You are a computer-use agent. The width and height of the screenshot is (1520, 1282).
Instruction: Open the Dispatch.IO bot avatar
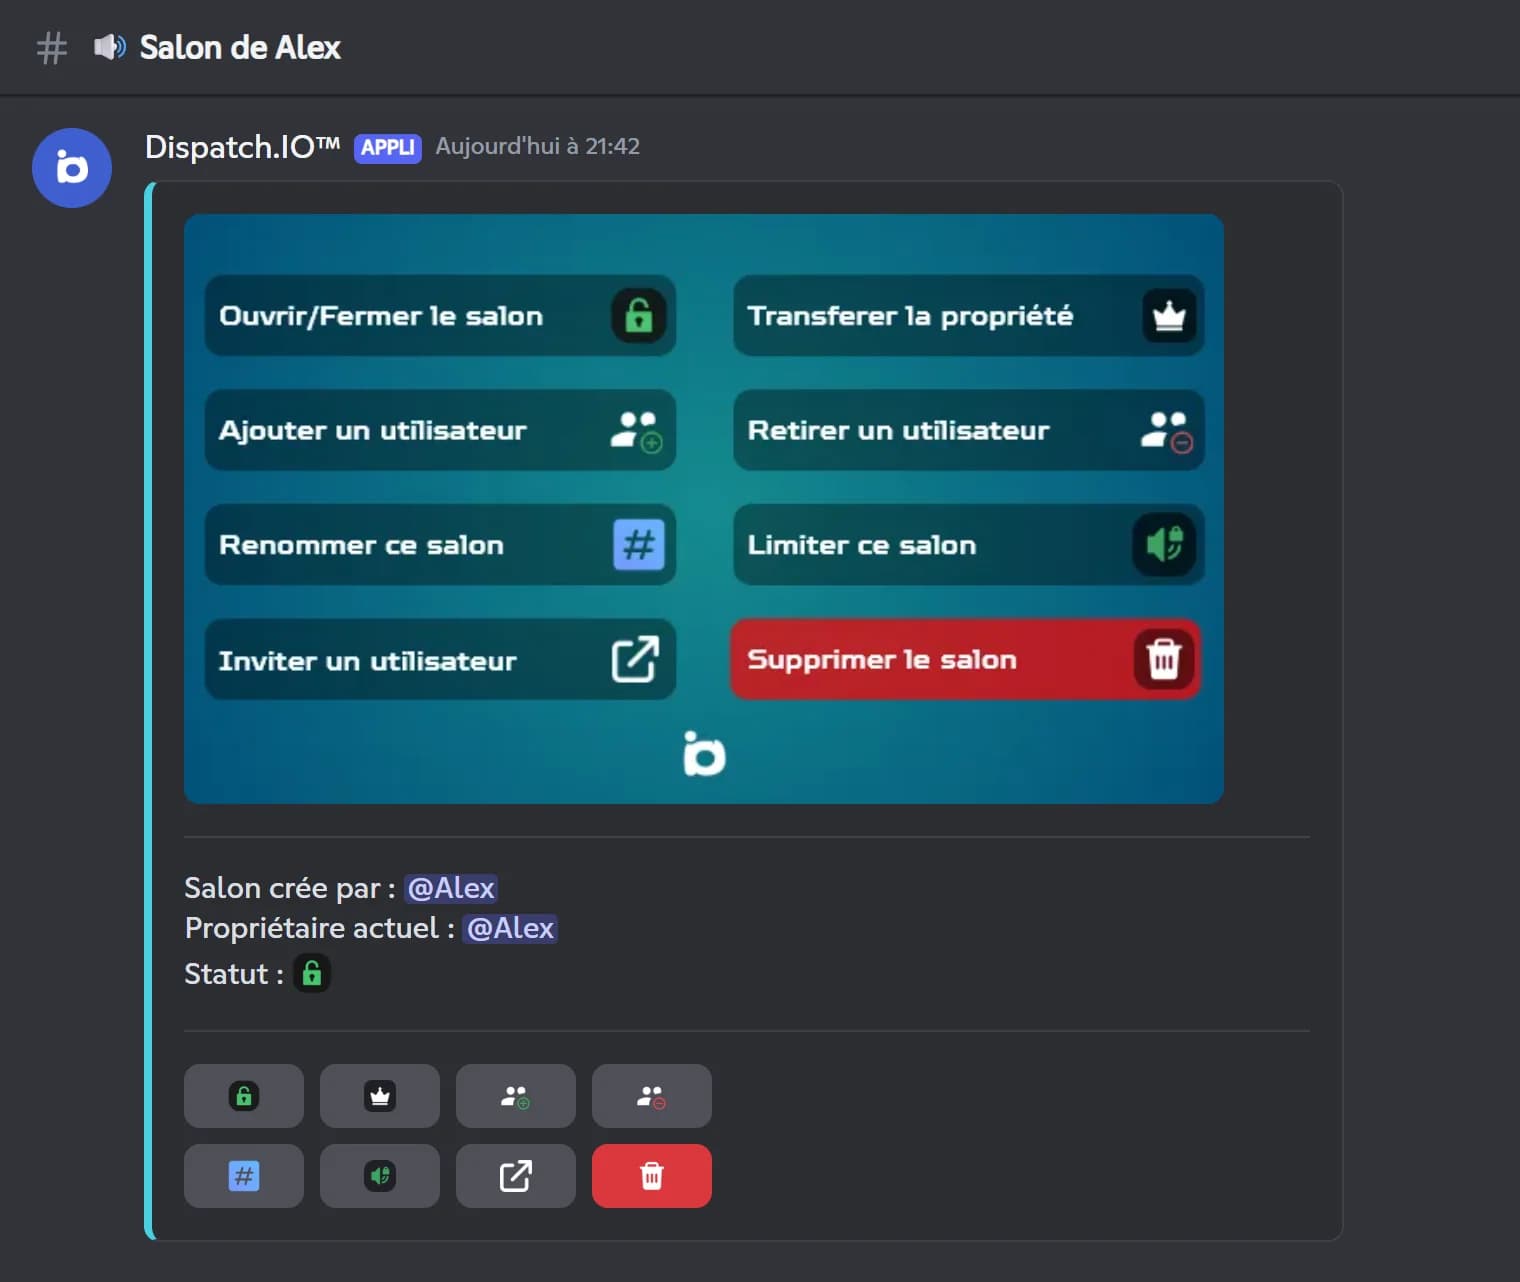[72, 168]
